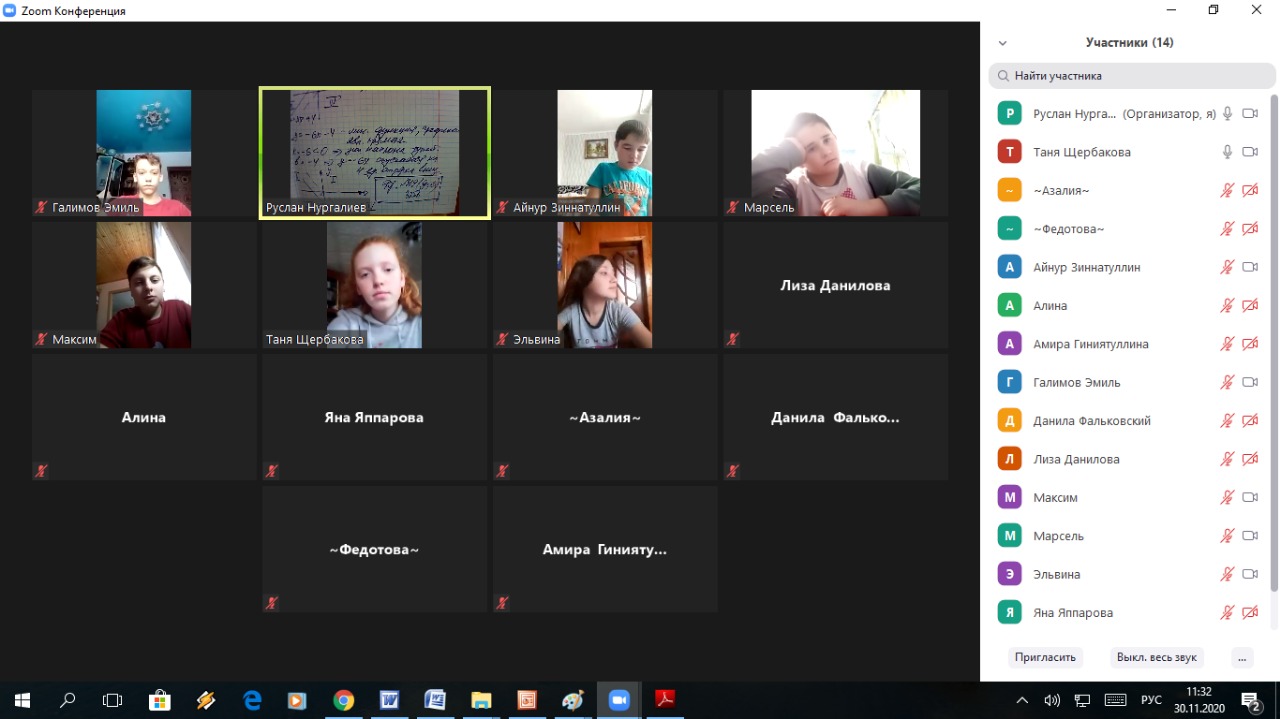Click disabled camera icon beside ~Федотова~
This screenshot has width=1280, height=719.
[1249, 229]
